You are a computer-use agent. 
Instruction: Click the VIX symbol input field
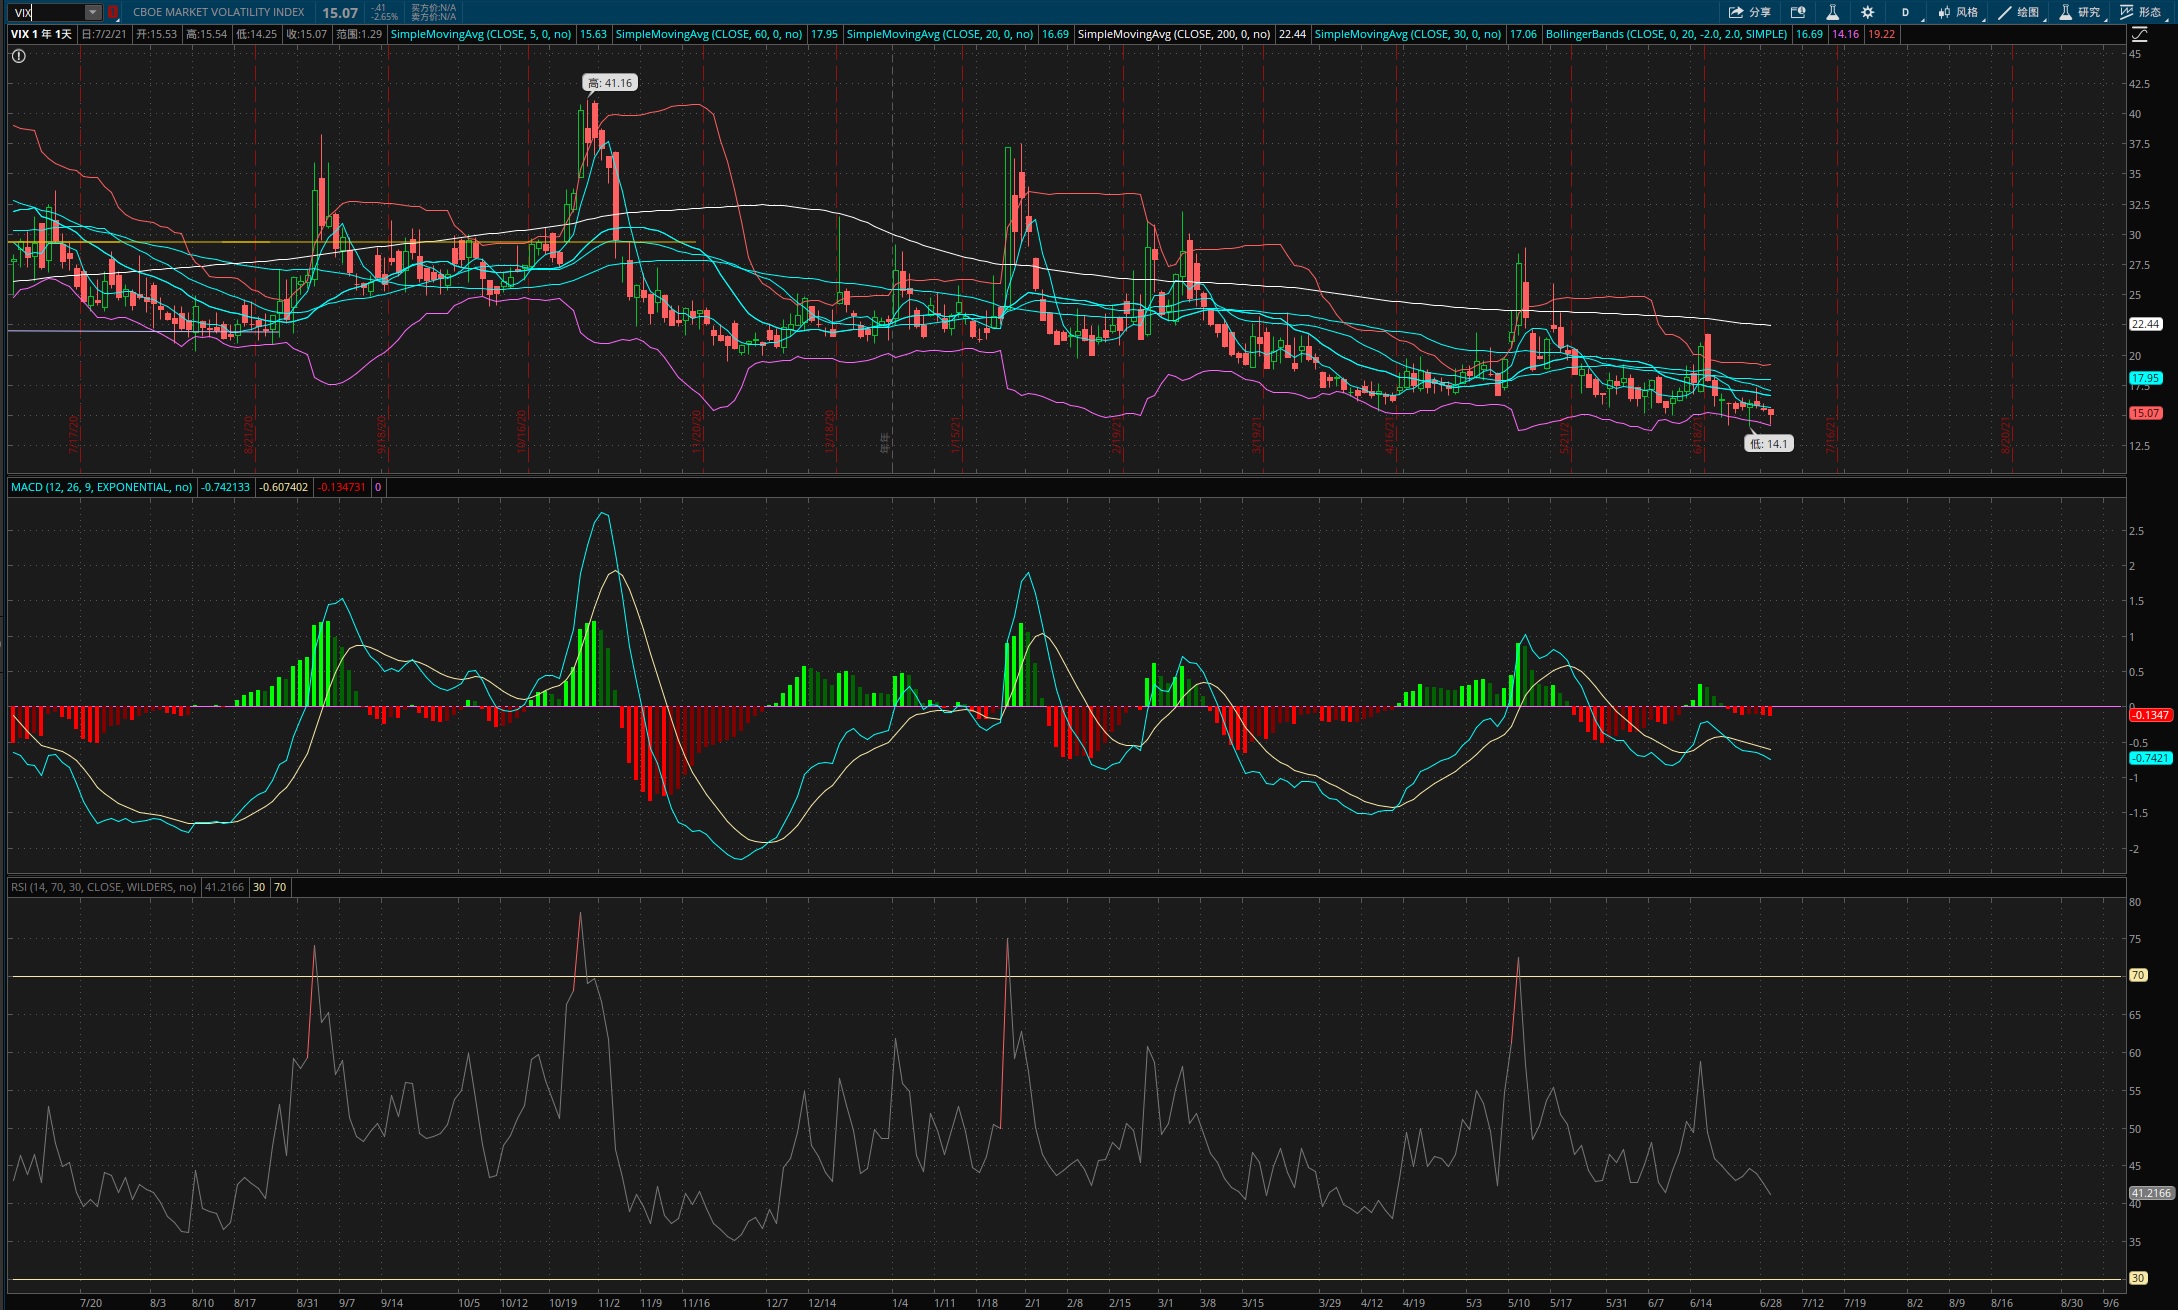pyautogui.click(x=48, y=12)
